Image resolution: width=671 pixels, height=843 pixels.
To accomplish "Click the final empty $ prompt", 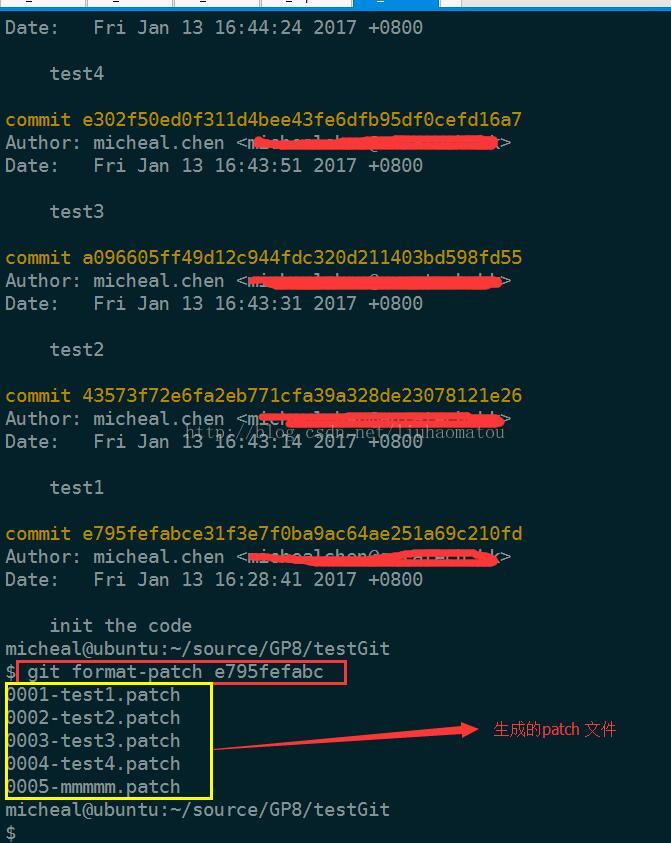I will (11, 833).
